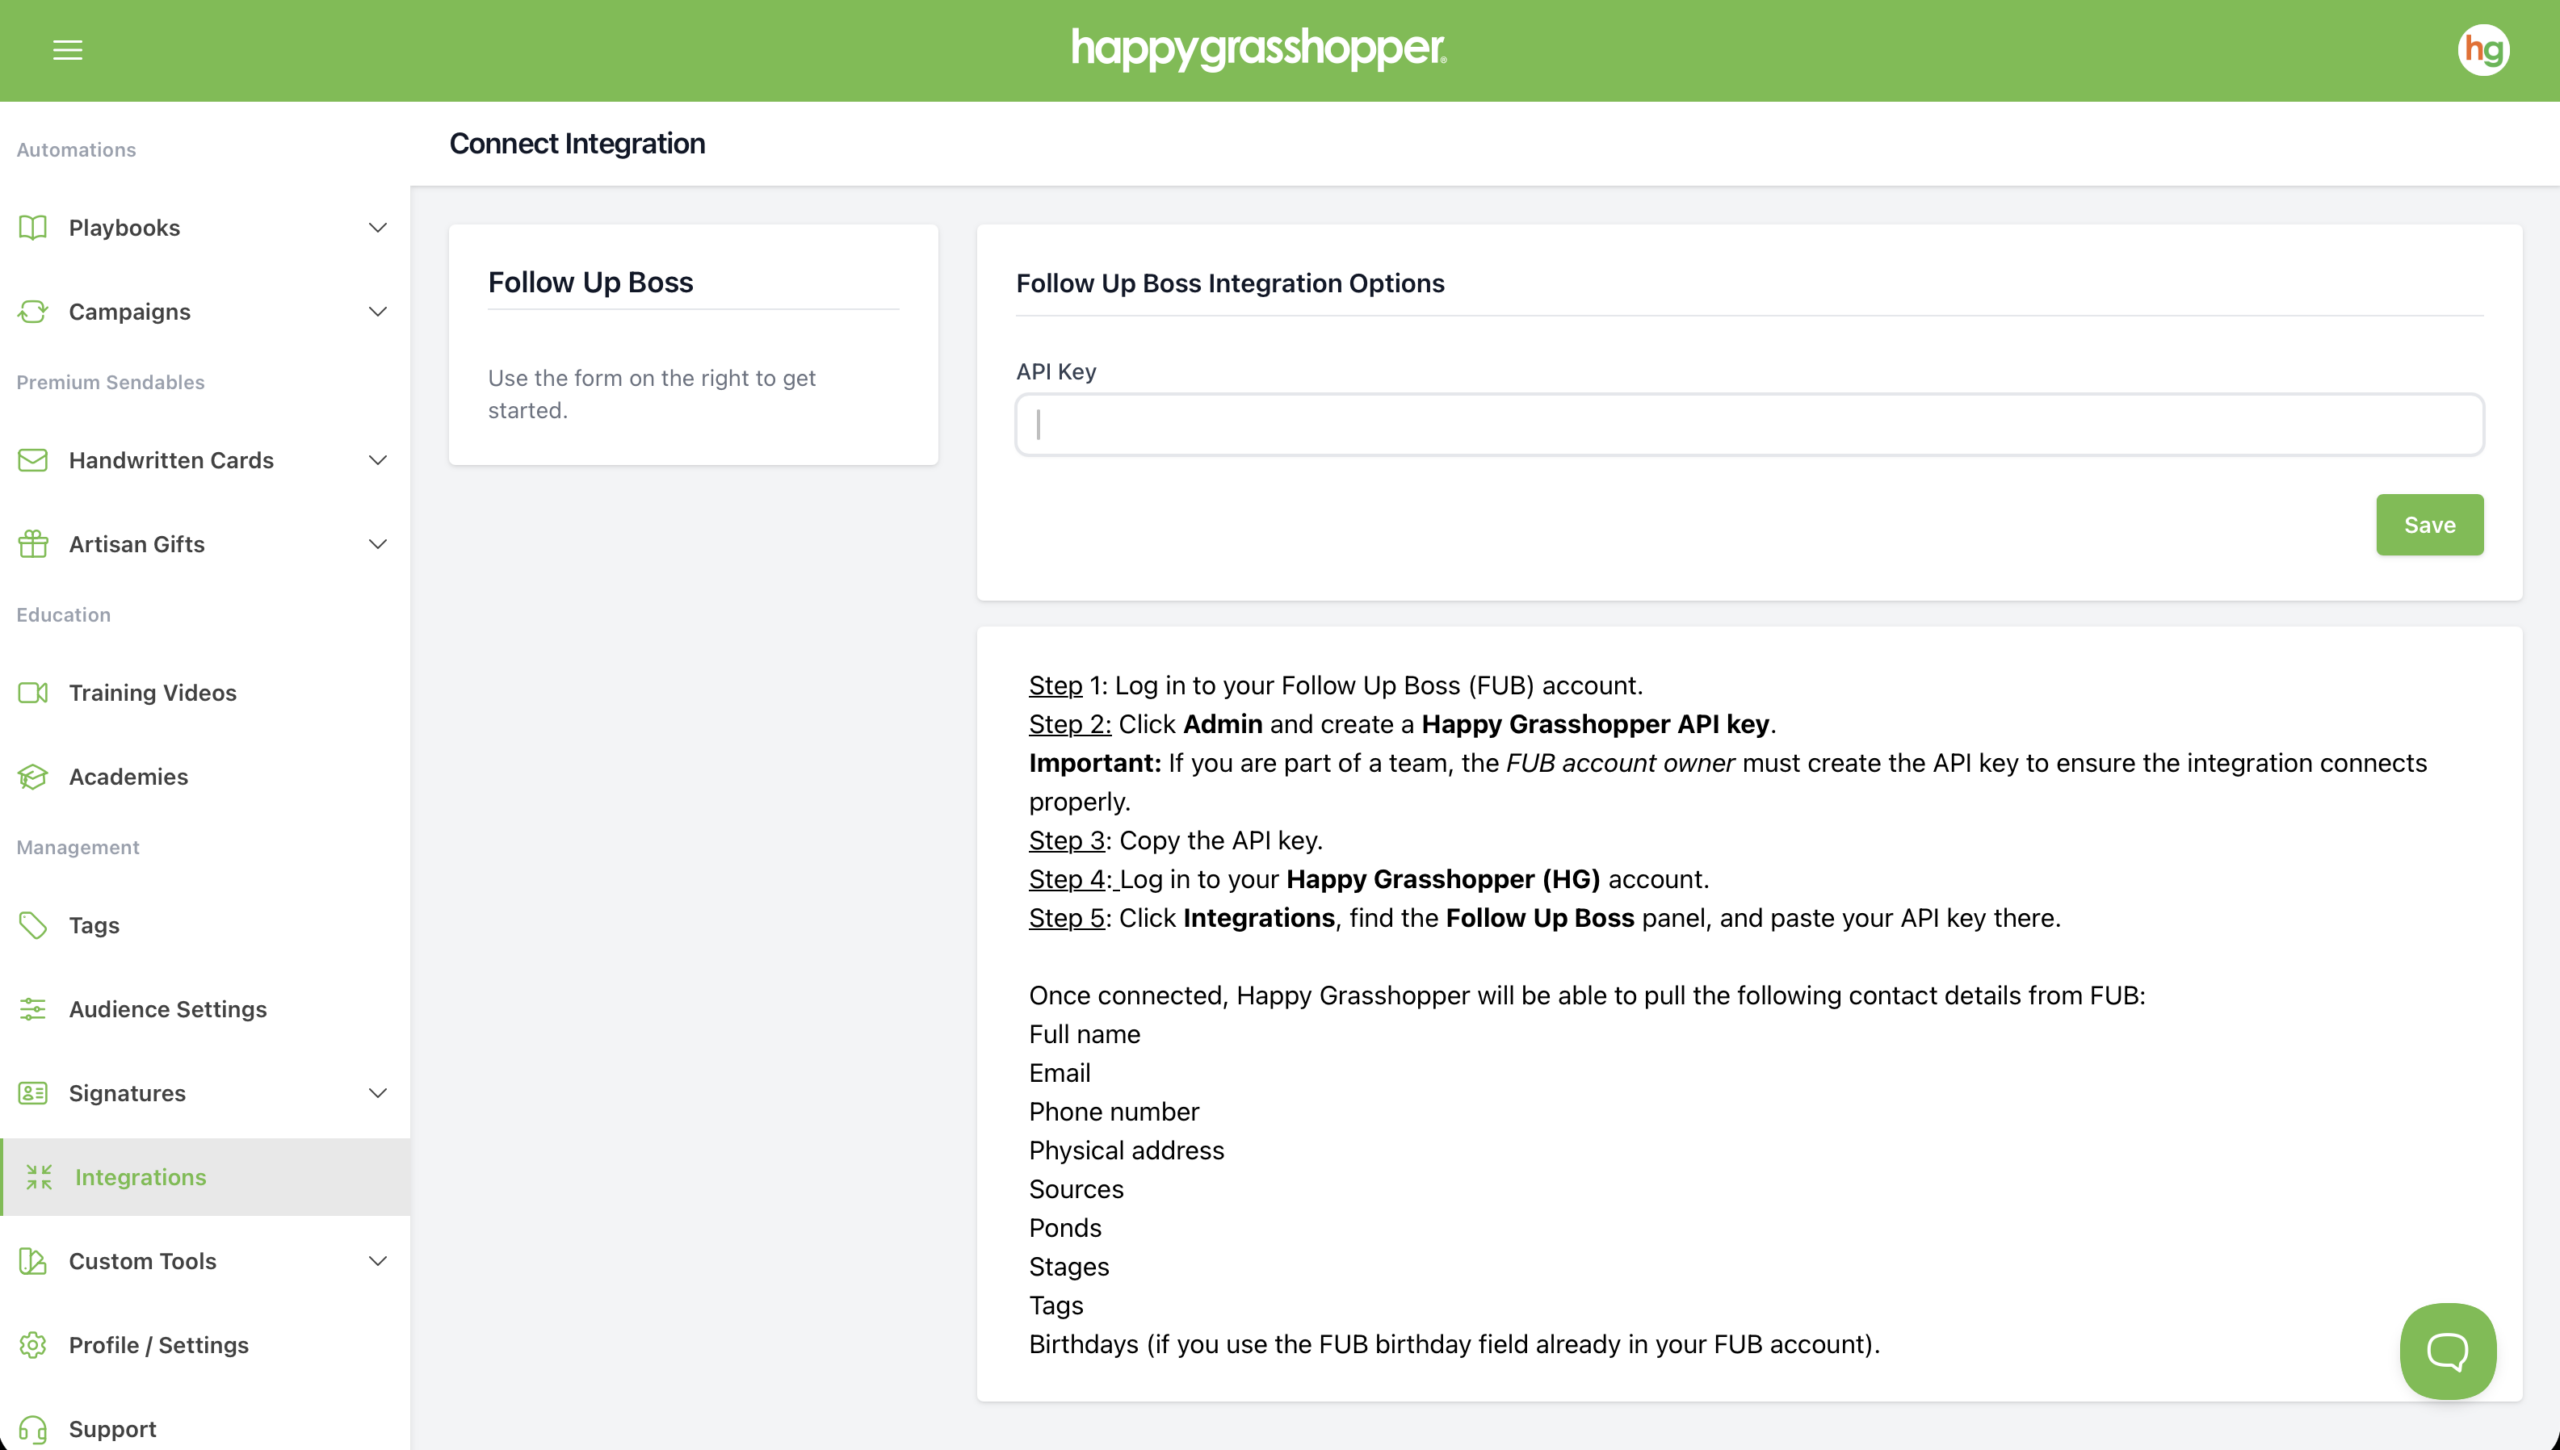Click the Audience Settings sliders icon
The image size is (2560, 1450).
(33, 1009)
